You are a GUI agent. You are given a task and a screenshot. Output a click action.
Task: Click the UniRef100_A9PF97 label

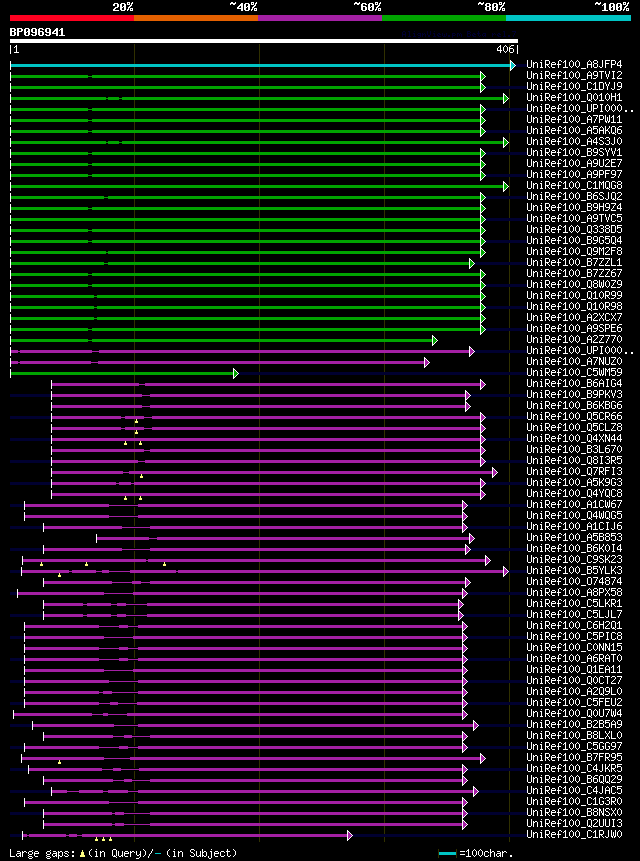pos(574,174)
